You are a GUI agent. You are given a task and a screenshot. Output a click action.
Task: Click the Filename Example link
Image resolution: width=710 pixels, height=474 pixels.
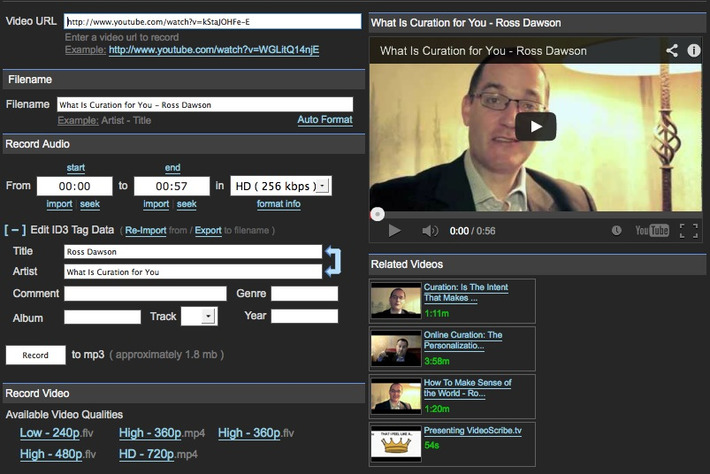78,120
